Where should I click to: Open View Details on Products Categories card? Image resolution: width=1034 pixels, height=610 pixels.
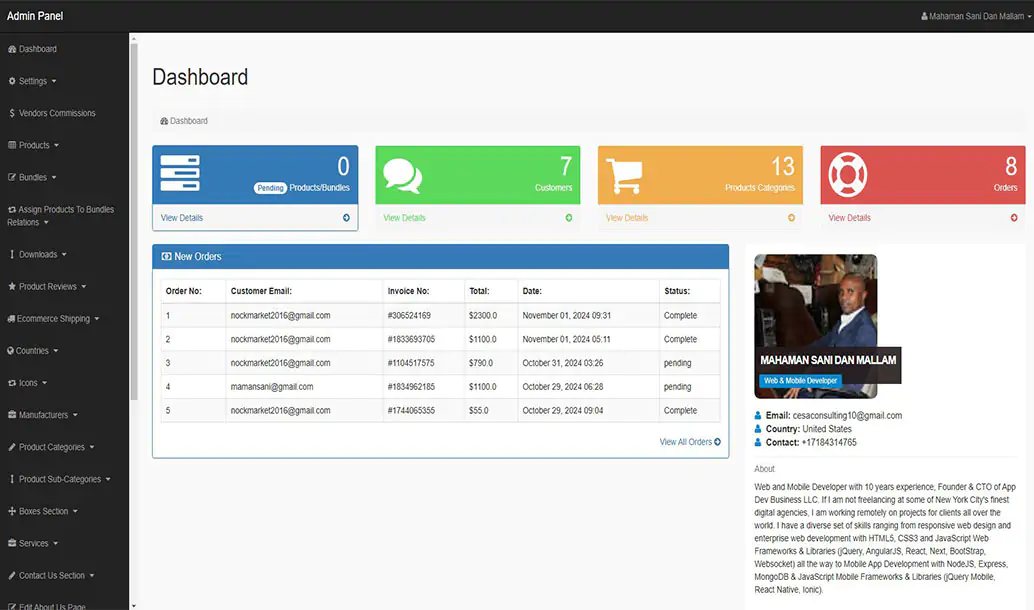(627, 218)
